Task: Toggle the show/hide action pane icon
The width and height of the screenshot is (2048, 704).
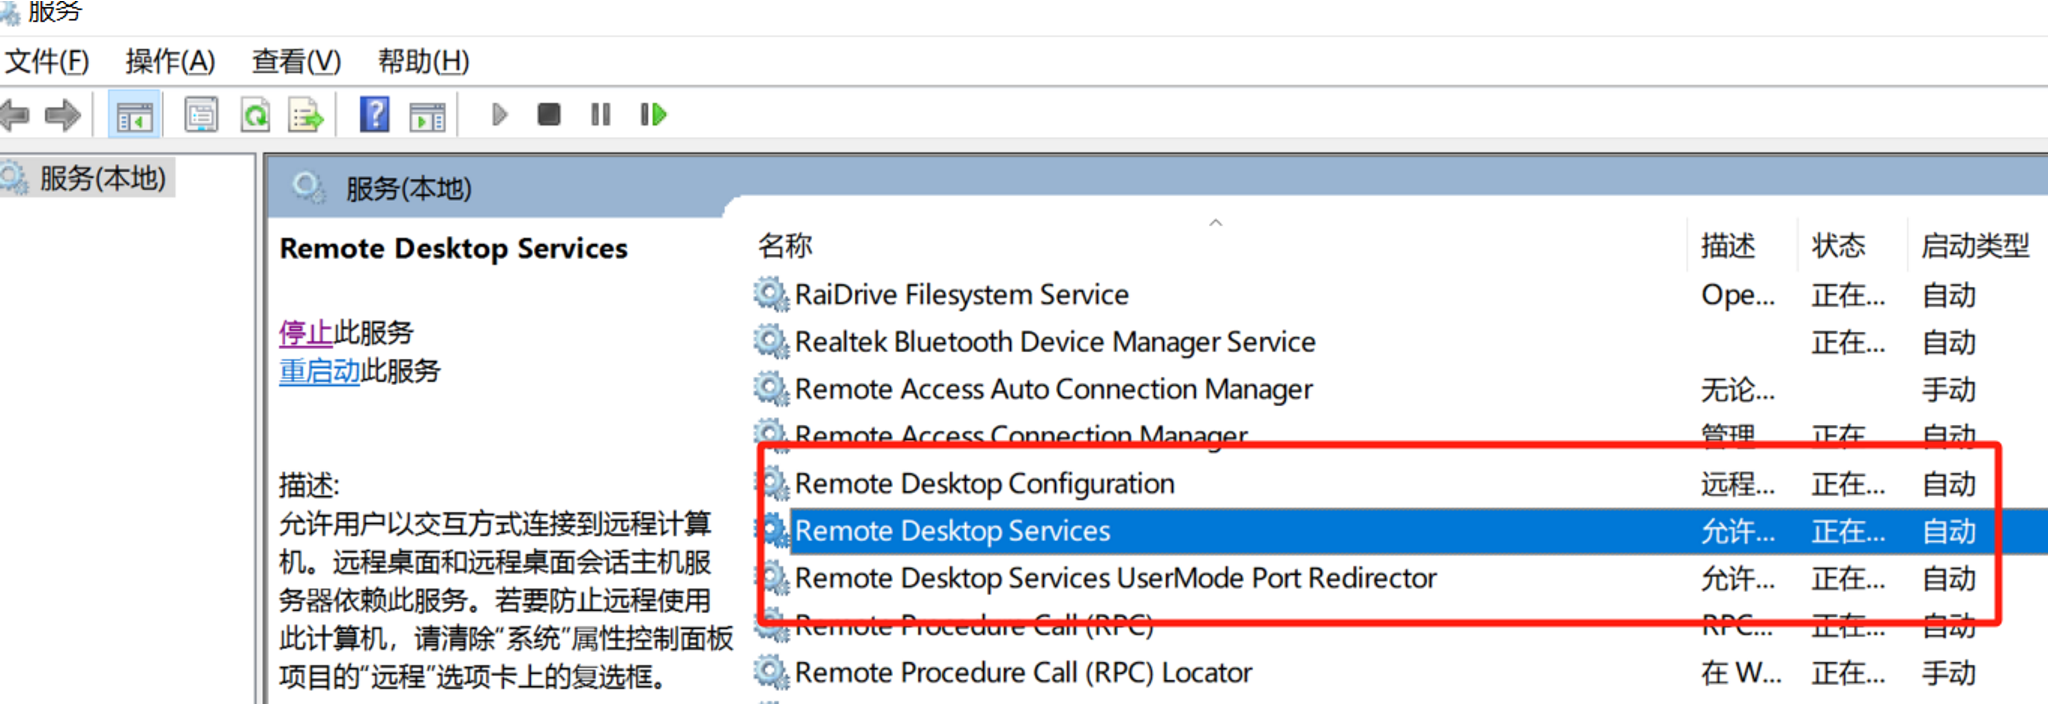Action: (427, 116)
